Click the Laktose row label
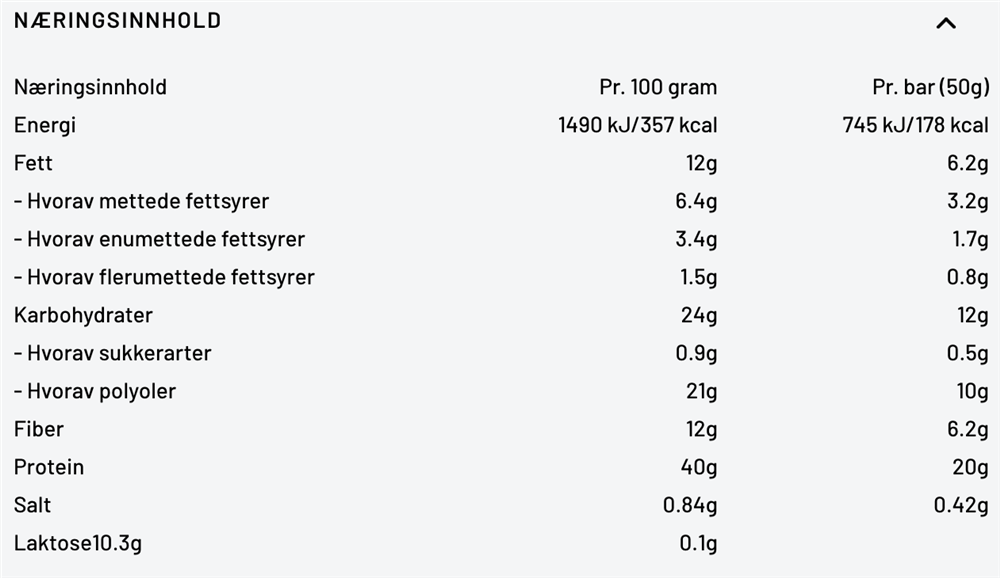 click(78, 544)
